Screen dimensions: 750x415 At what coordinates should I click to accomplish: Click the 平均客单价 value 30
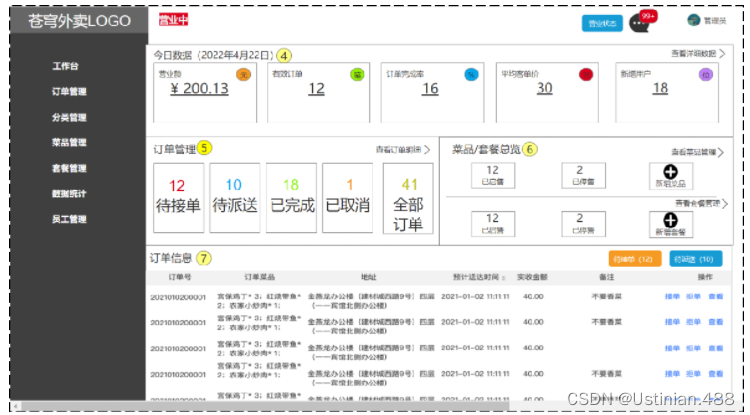[x=544, y=88]
